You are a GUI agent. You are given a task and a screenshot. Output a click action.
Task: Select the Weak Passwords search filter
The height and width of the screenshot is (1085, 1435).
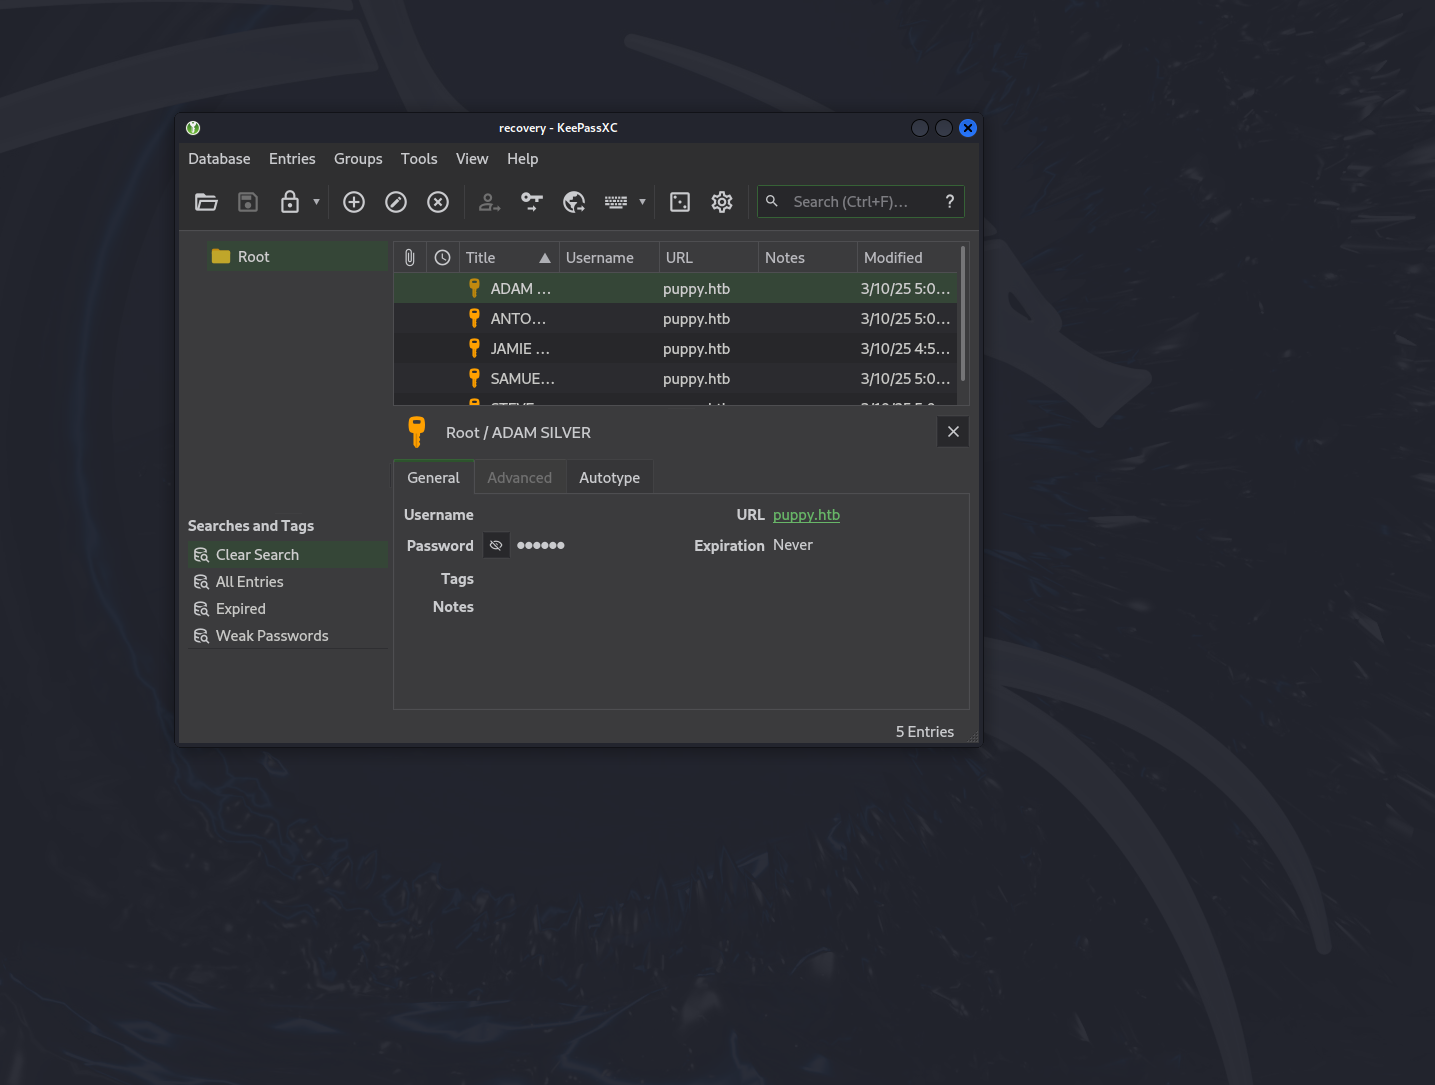[x=271, y=635]
